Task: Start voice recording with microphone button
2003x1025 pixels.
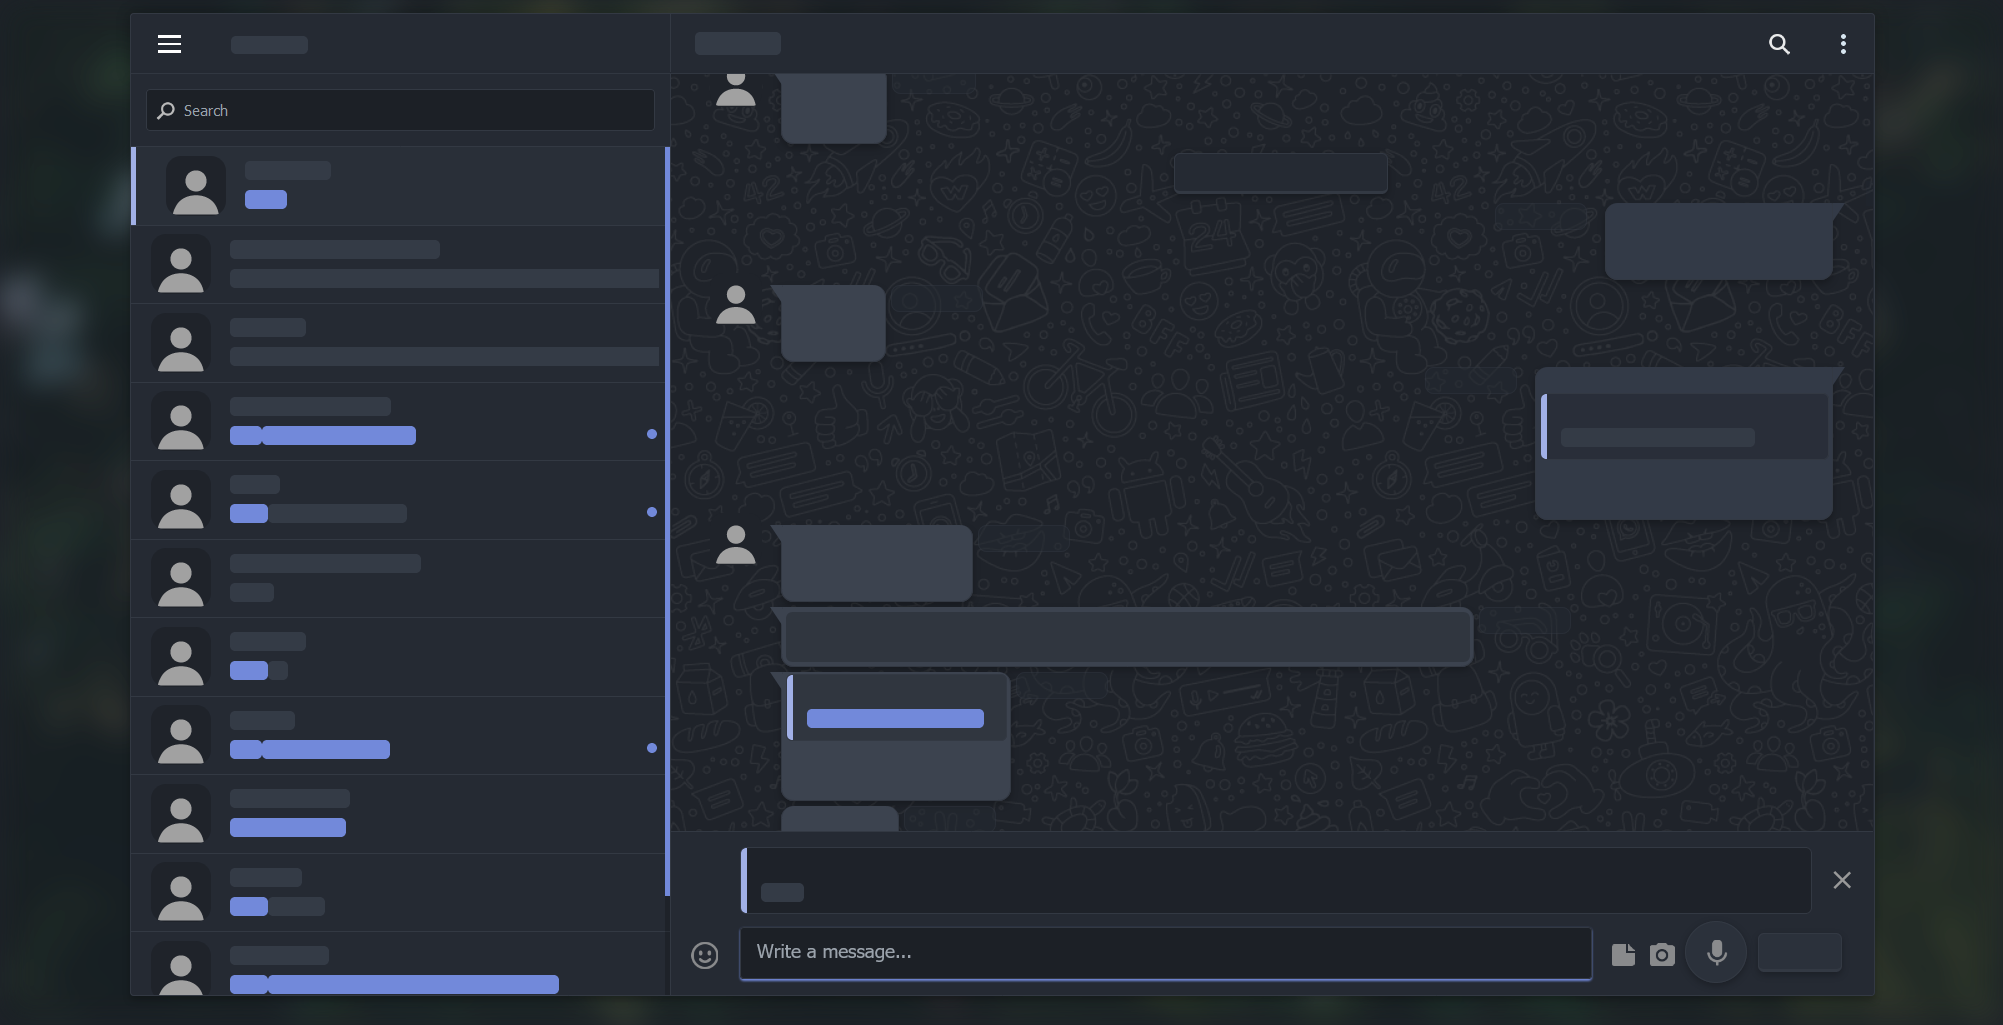Action: pyautogui.click(x=1716, y=952)
